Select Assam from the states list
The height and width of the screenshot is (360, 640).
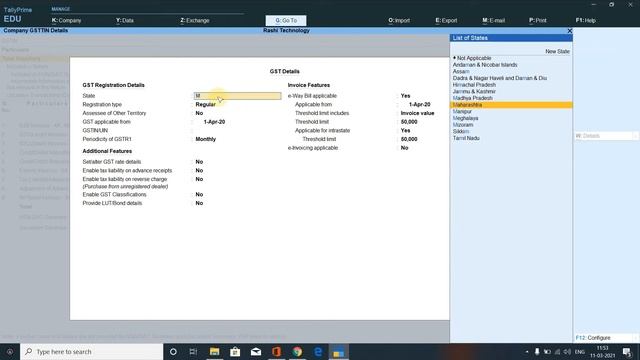tap(461, 71)
